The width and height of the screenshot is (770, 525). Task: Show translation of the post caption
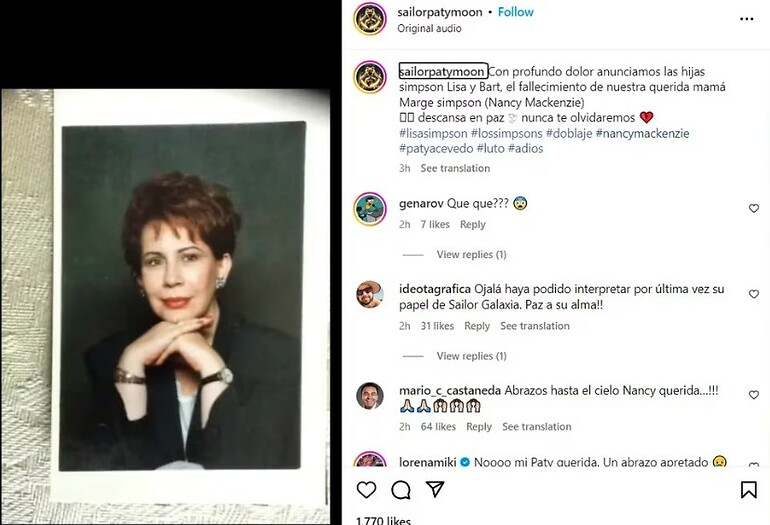click(x=455, y=168)
